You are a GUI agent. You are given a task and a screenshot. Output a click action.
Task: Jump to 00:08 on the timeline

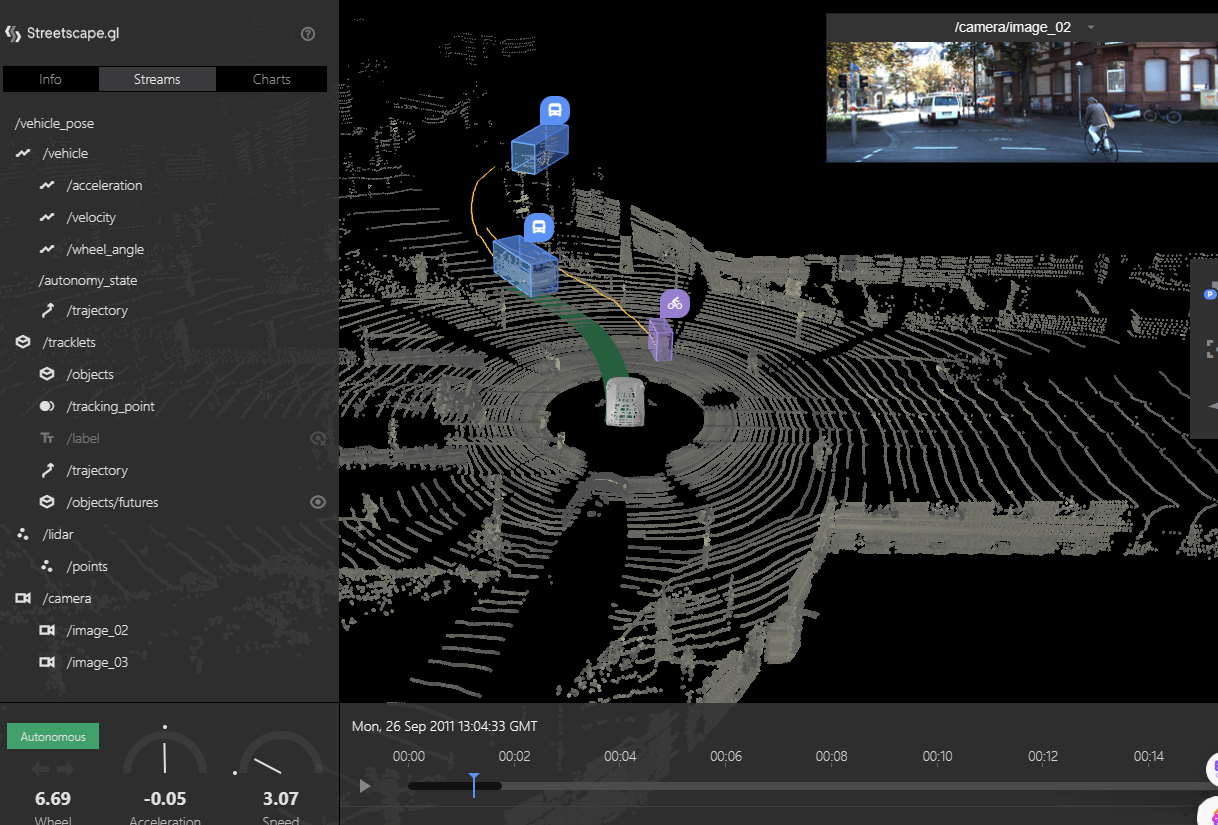[x=832, y=757]
